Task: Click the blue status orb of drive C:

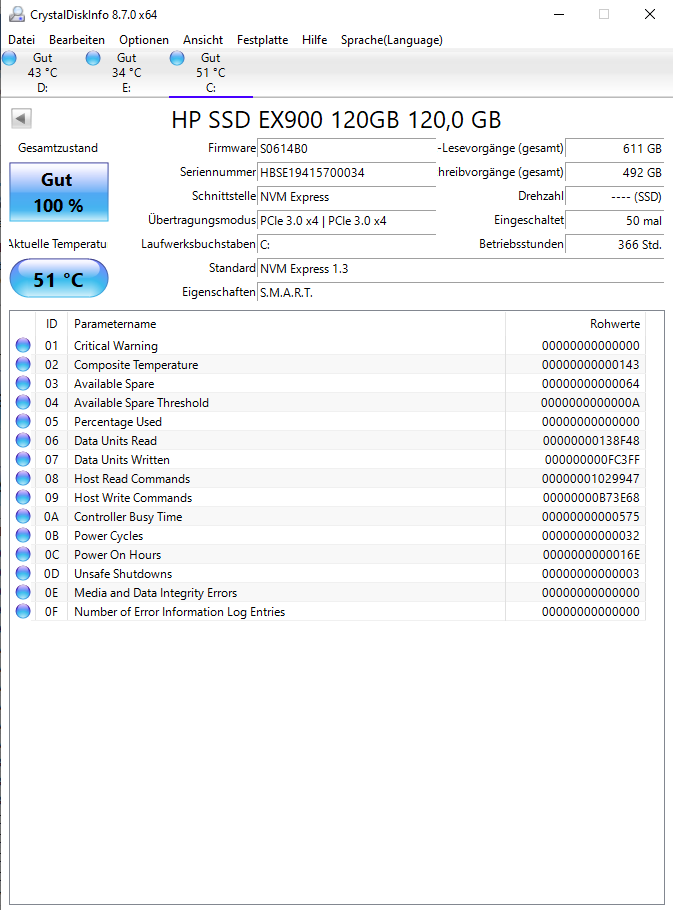Action: (177, 58)
